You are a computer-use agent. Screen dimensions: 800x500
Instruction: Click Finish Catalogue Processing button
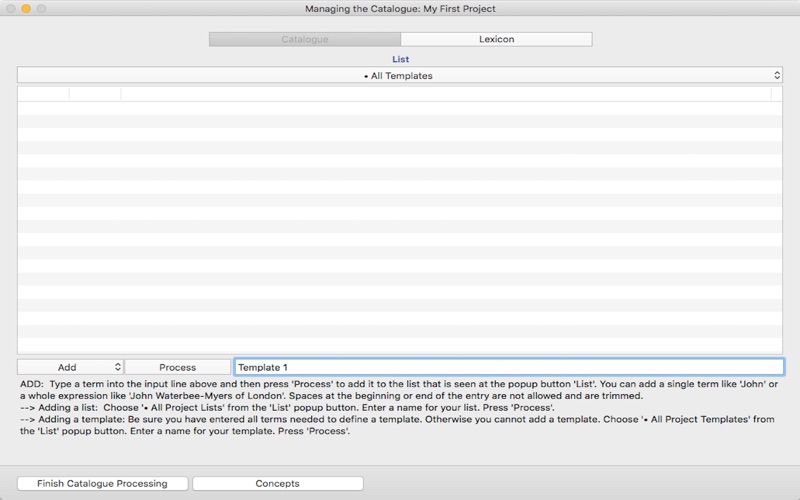[x=103, y=484]
